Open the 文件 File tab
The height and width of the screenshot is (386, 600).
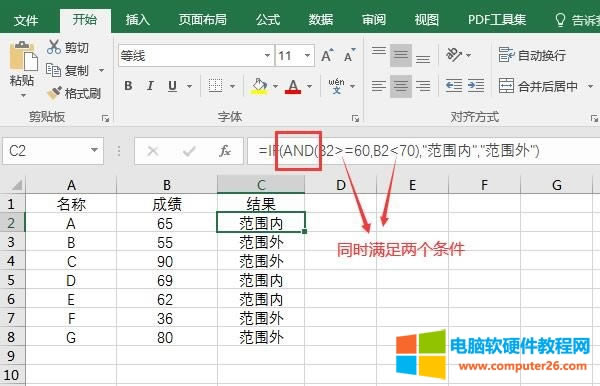click(26, 20)
